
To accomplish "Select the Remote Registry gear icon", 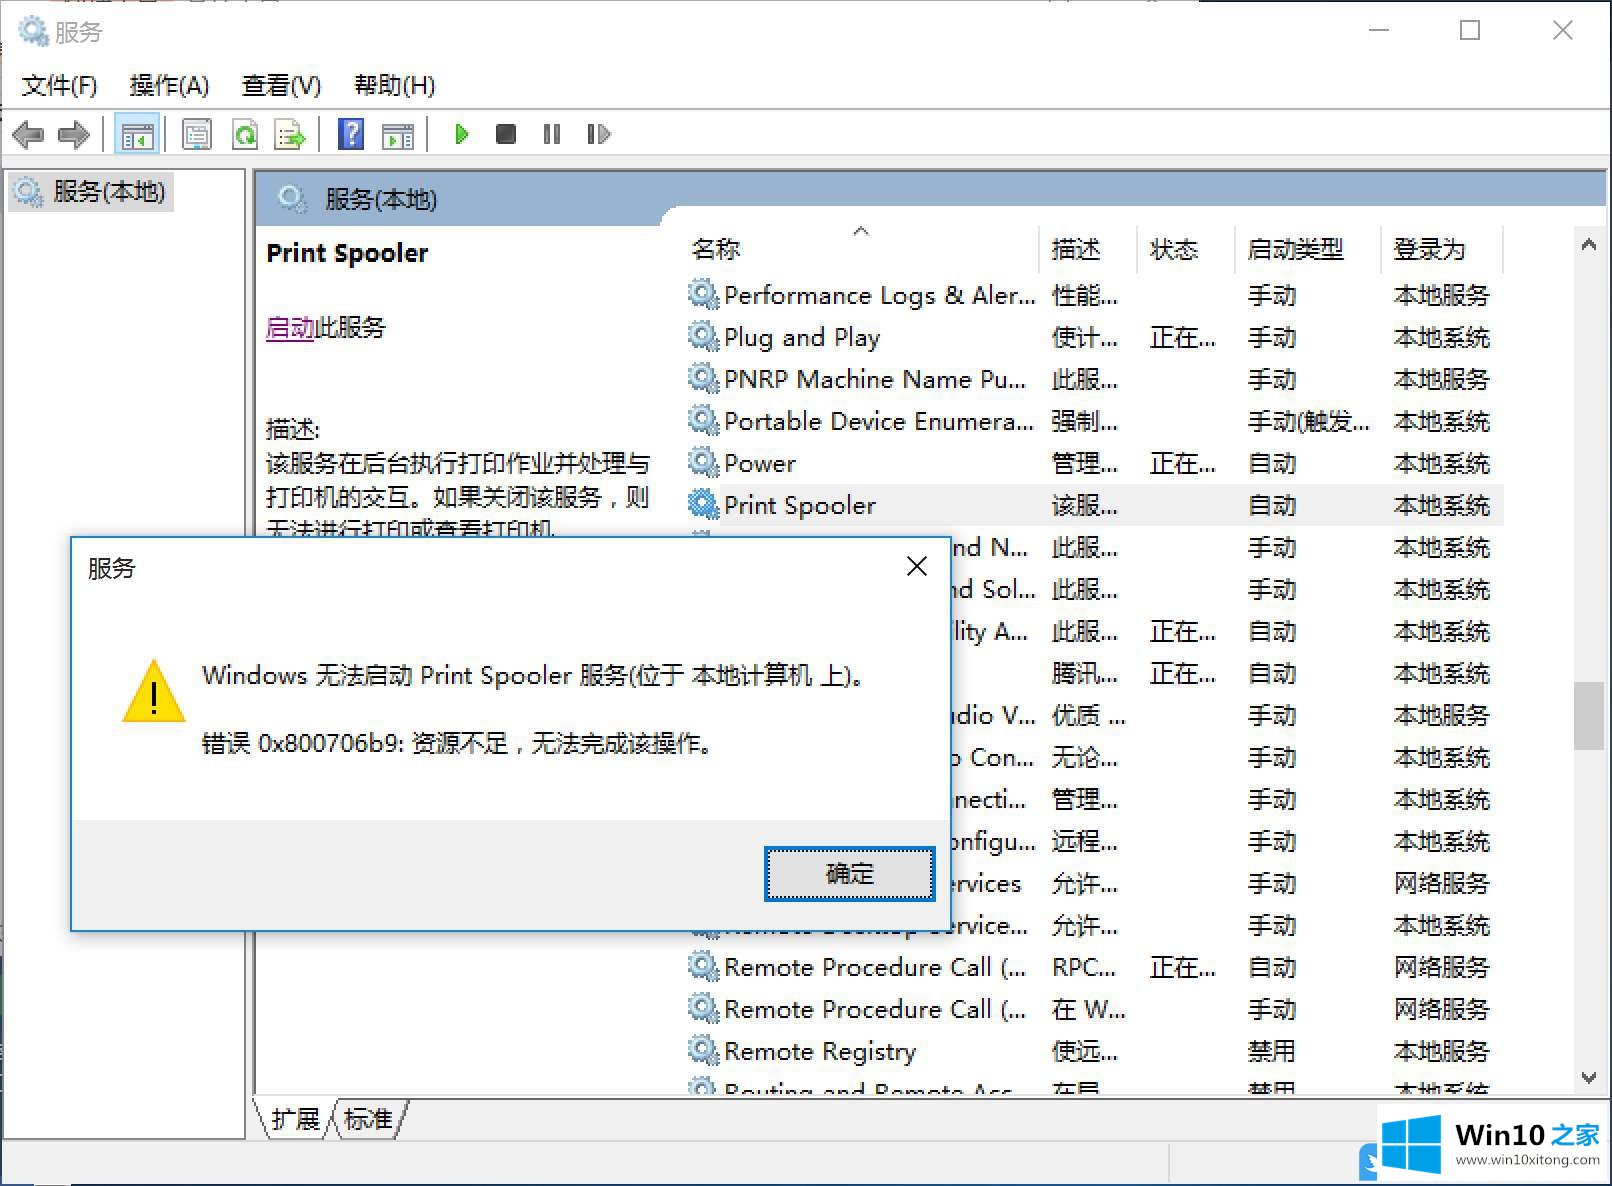I will [703, 1051].
